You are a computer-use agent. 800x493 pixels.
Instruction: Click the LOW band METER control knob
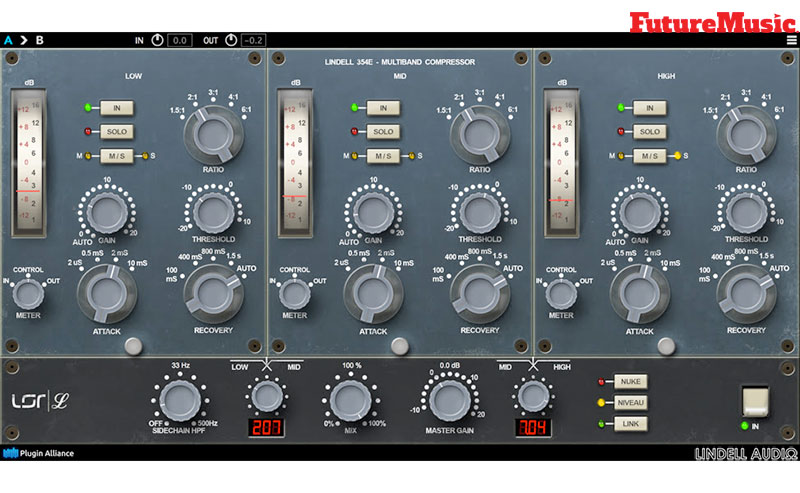coord(28,294)
